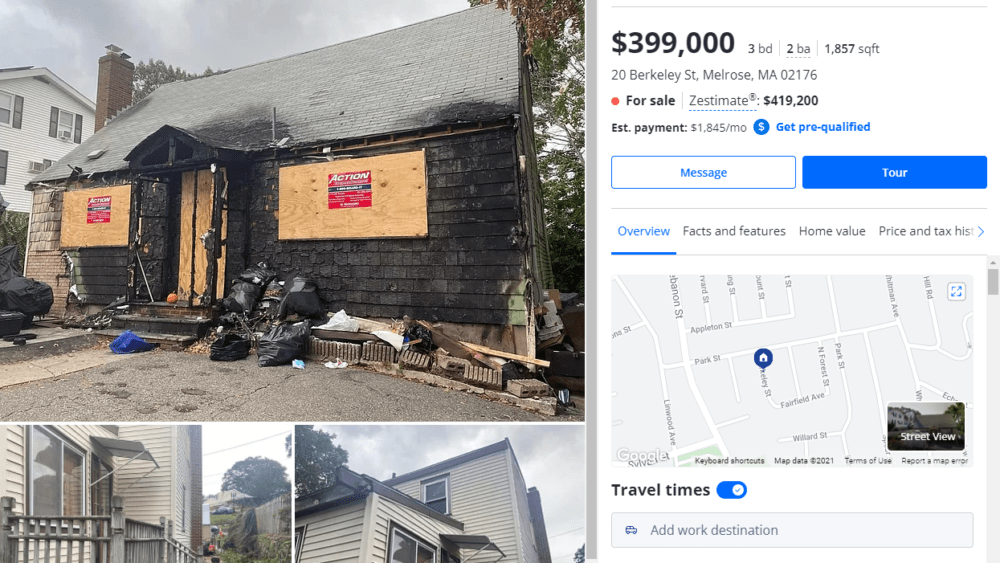The width and height of the screenshot is (1000, 563).
Task: Click the right panel scrollbar thumb
Action: pos(993,281)
